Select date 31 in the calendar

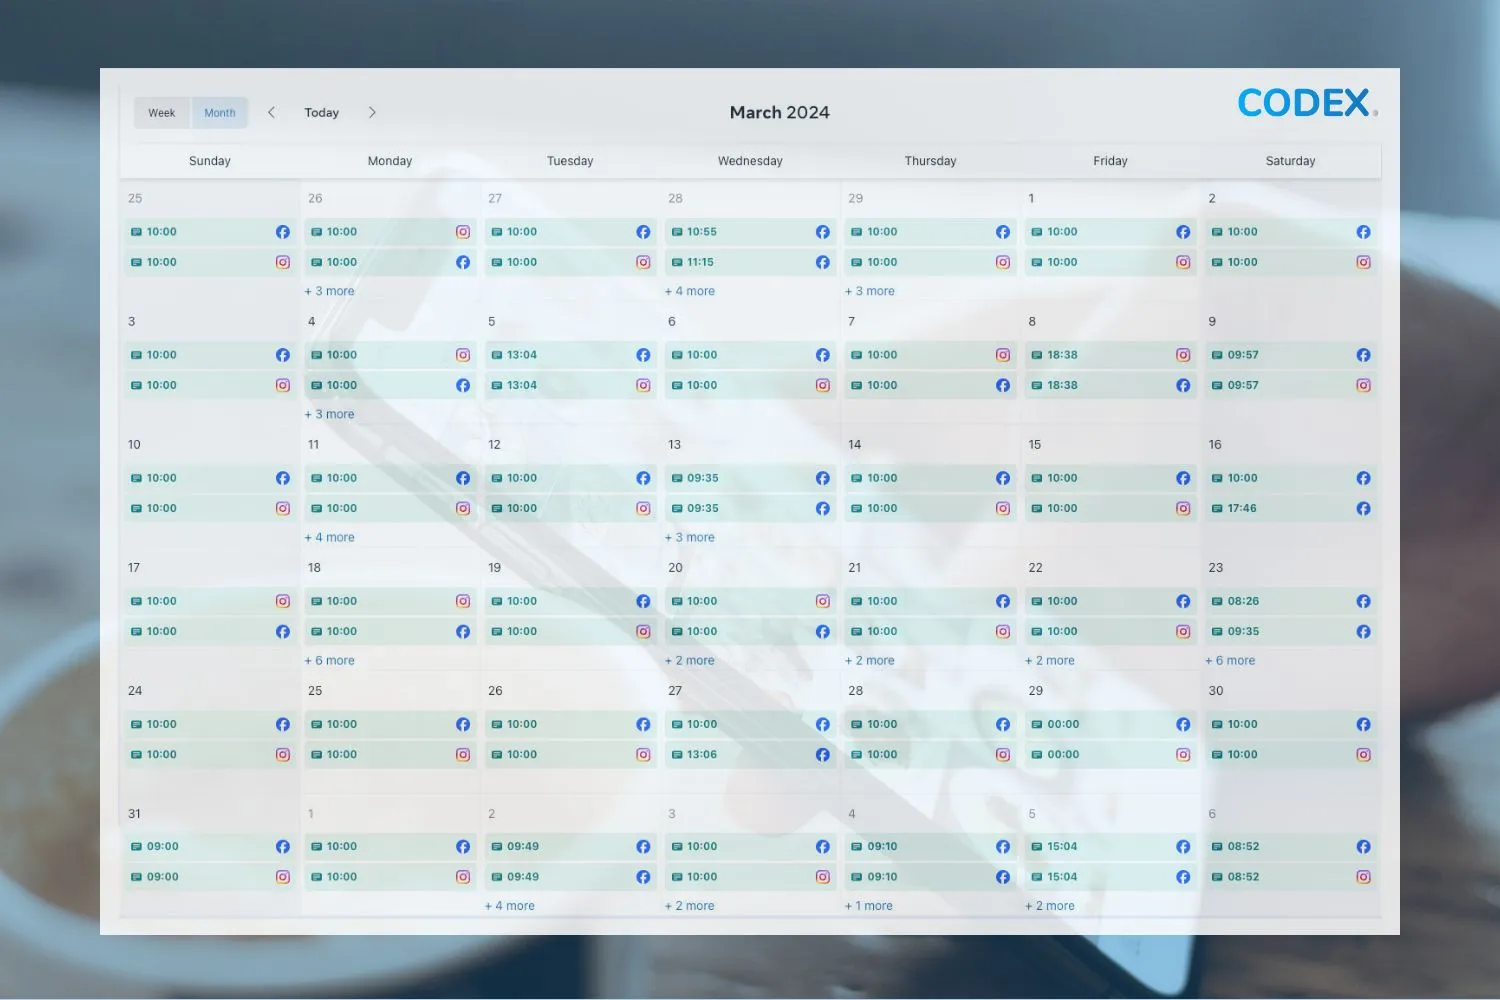coord(134,814)
